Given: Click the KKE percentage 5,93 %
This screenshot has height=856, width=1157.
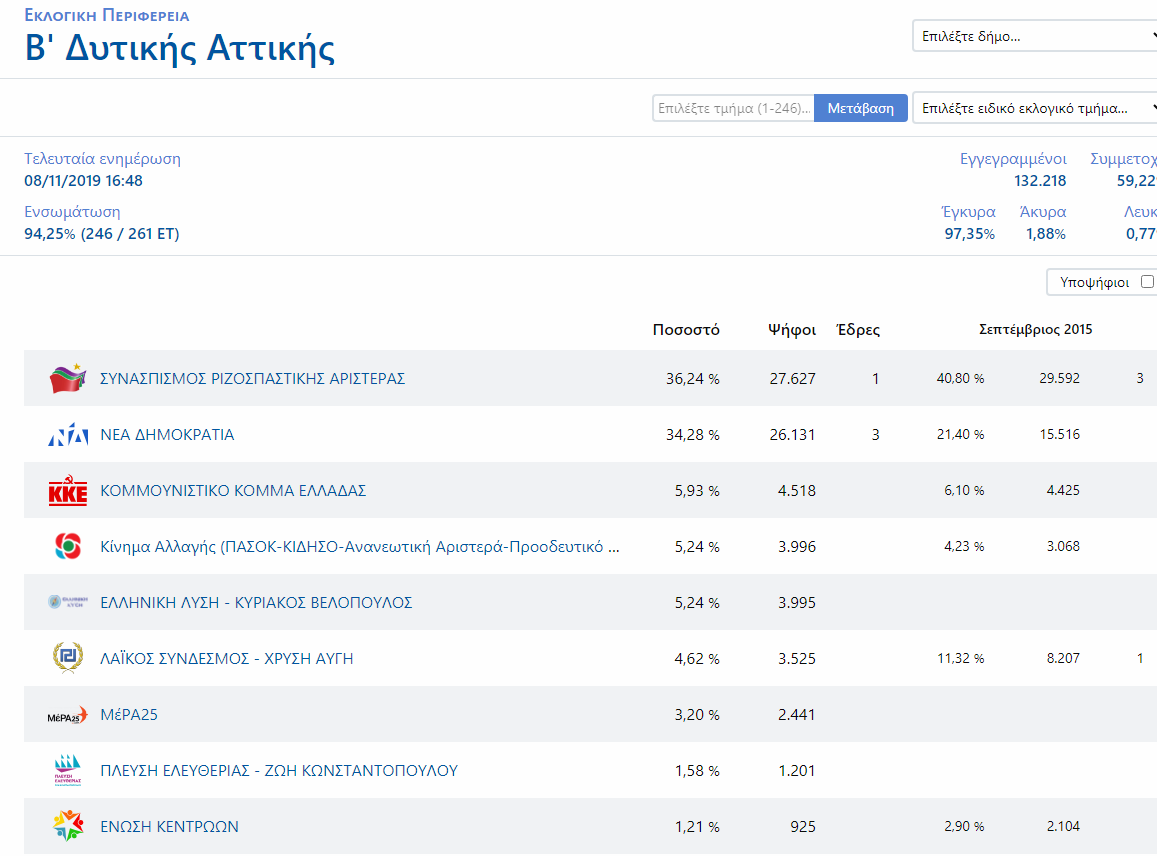Looking at the screenshot, I should click(x=697, y=491).
